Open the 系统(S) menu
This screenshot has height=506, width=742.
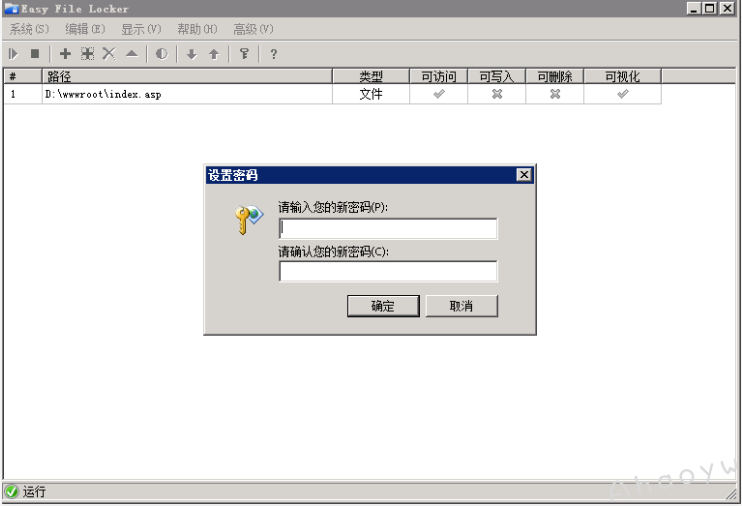(29, 29)
